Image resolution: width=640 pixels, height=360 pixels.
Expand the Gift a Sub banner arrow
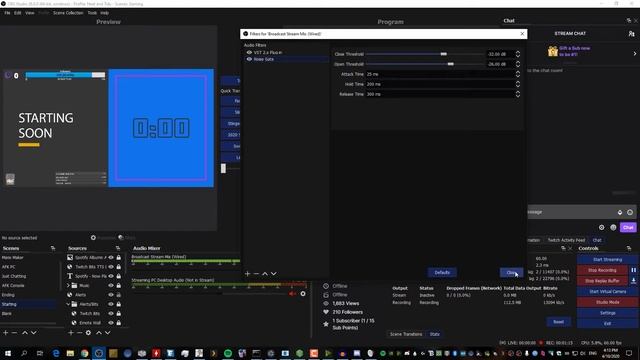click(x=635, y=53)
